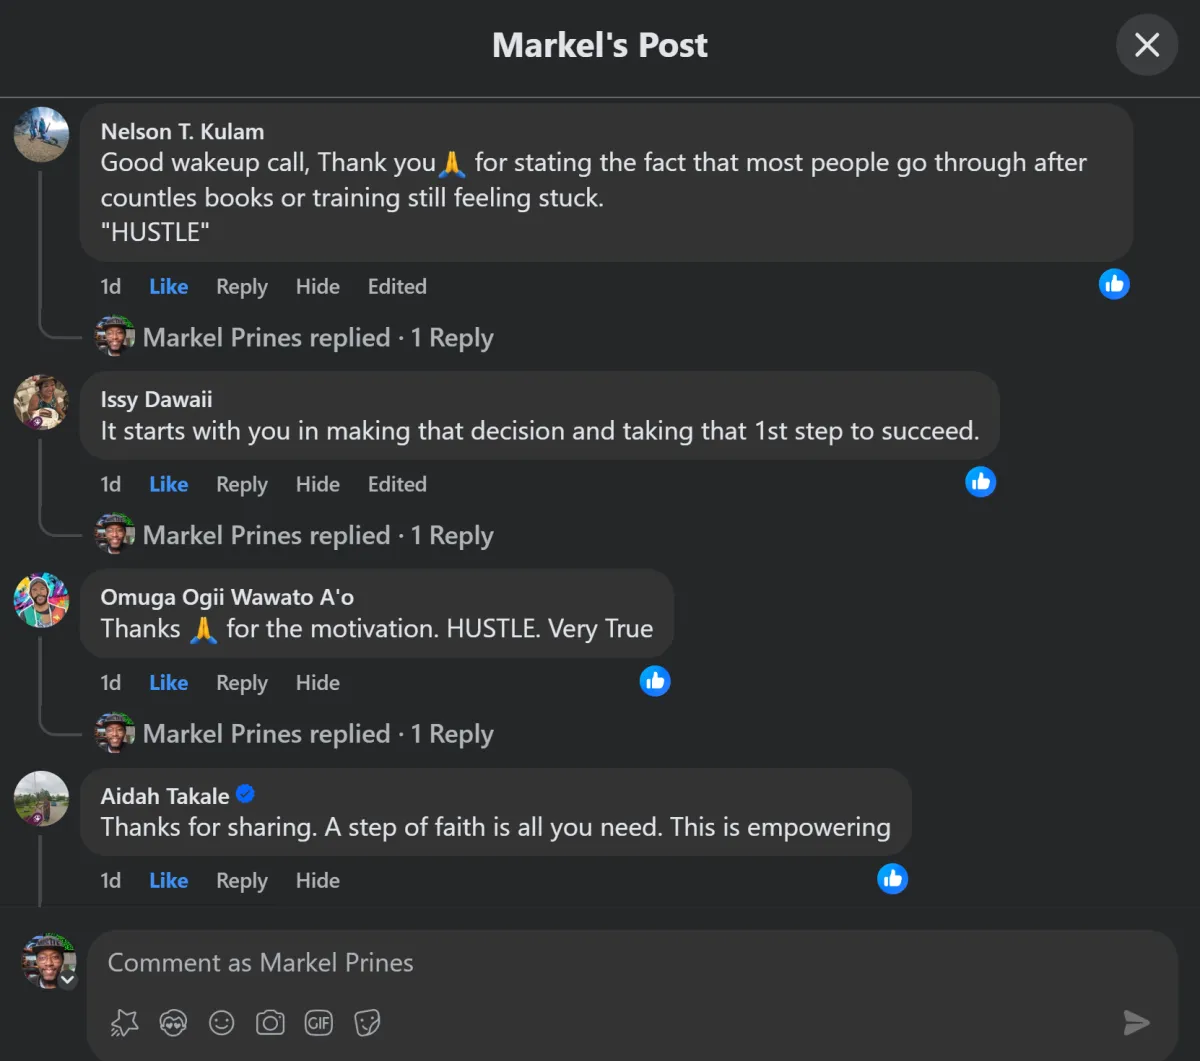Open the avatar sticker icon in comment box
Screen dimensions: 1200x1061
[172, 1022]
